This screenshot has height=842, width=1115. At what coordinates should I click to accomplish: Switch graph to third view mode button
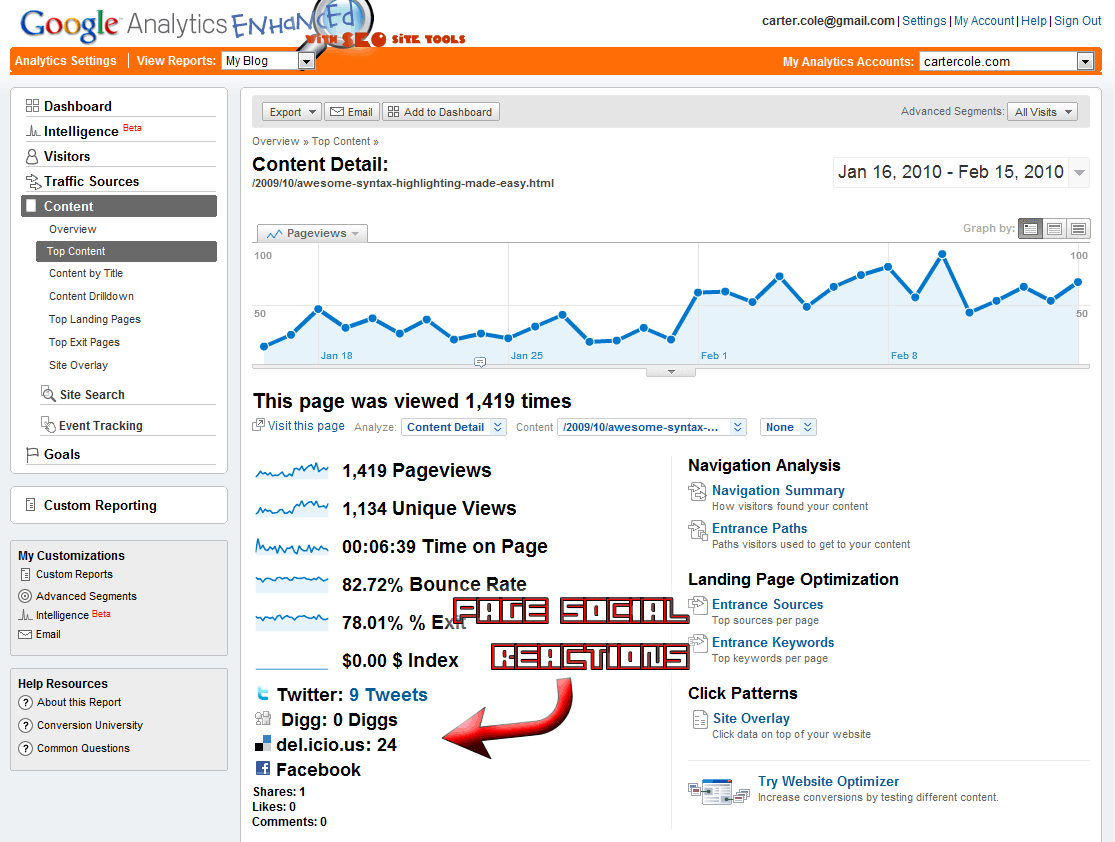tap(1078, 229)
